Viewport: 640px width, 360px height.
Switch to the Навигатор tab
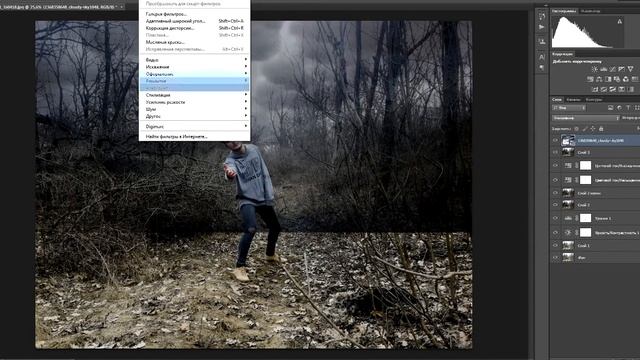(590, 11)
